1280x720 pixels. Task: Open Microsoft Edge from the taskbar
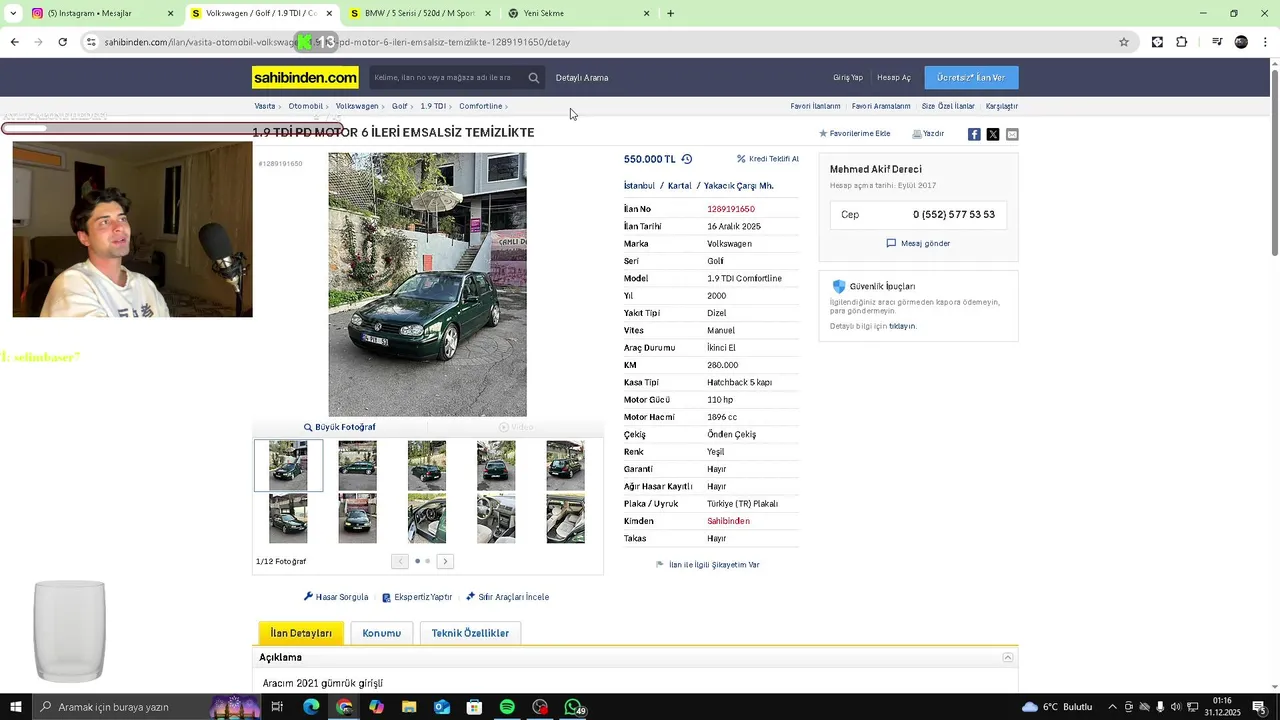click(x=311, y=707)
